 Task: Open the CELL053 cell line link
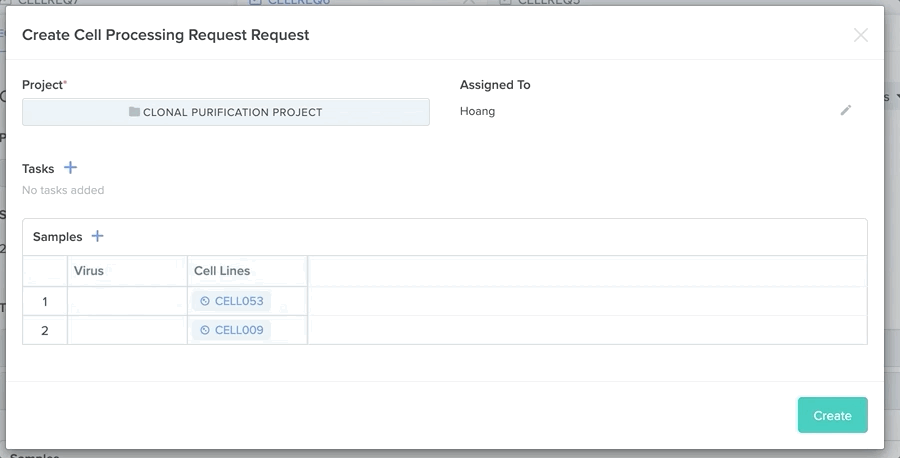231,301
